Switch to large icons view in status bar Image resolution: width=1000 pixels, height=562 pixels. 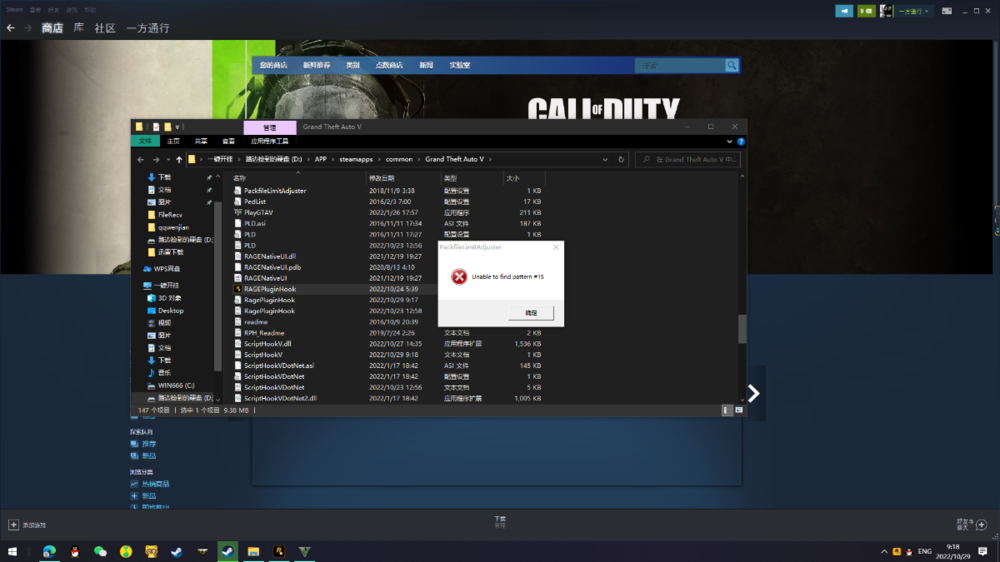(x=738, y=410)
